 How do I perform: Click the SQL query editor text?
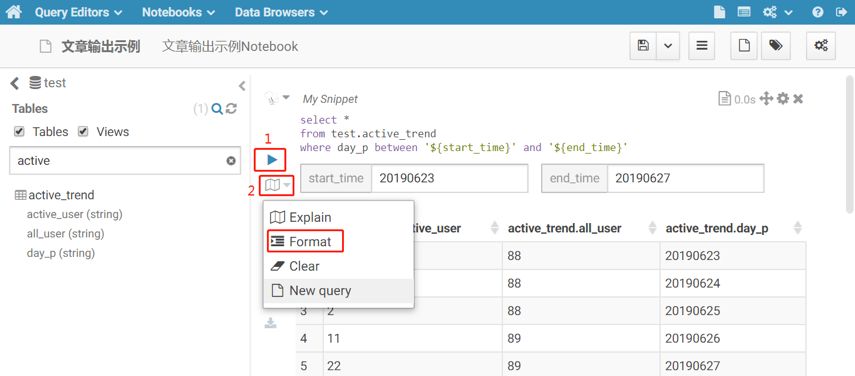tap(464, 134)
